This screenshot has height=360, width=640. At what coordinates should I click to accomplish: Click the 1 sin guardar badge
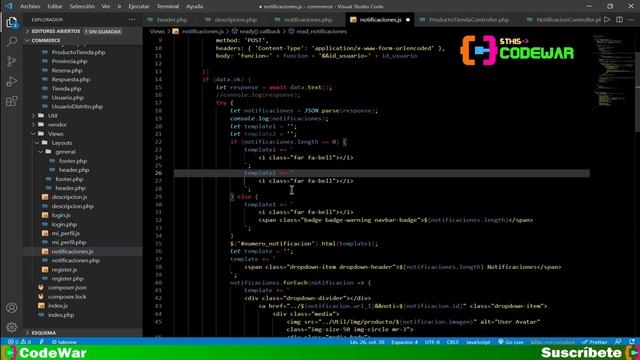[x=103, y=31]
